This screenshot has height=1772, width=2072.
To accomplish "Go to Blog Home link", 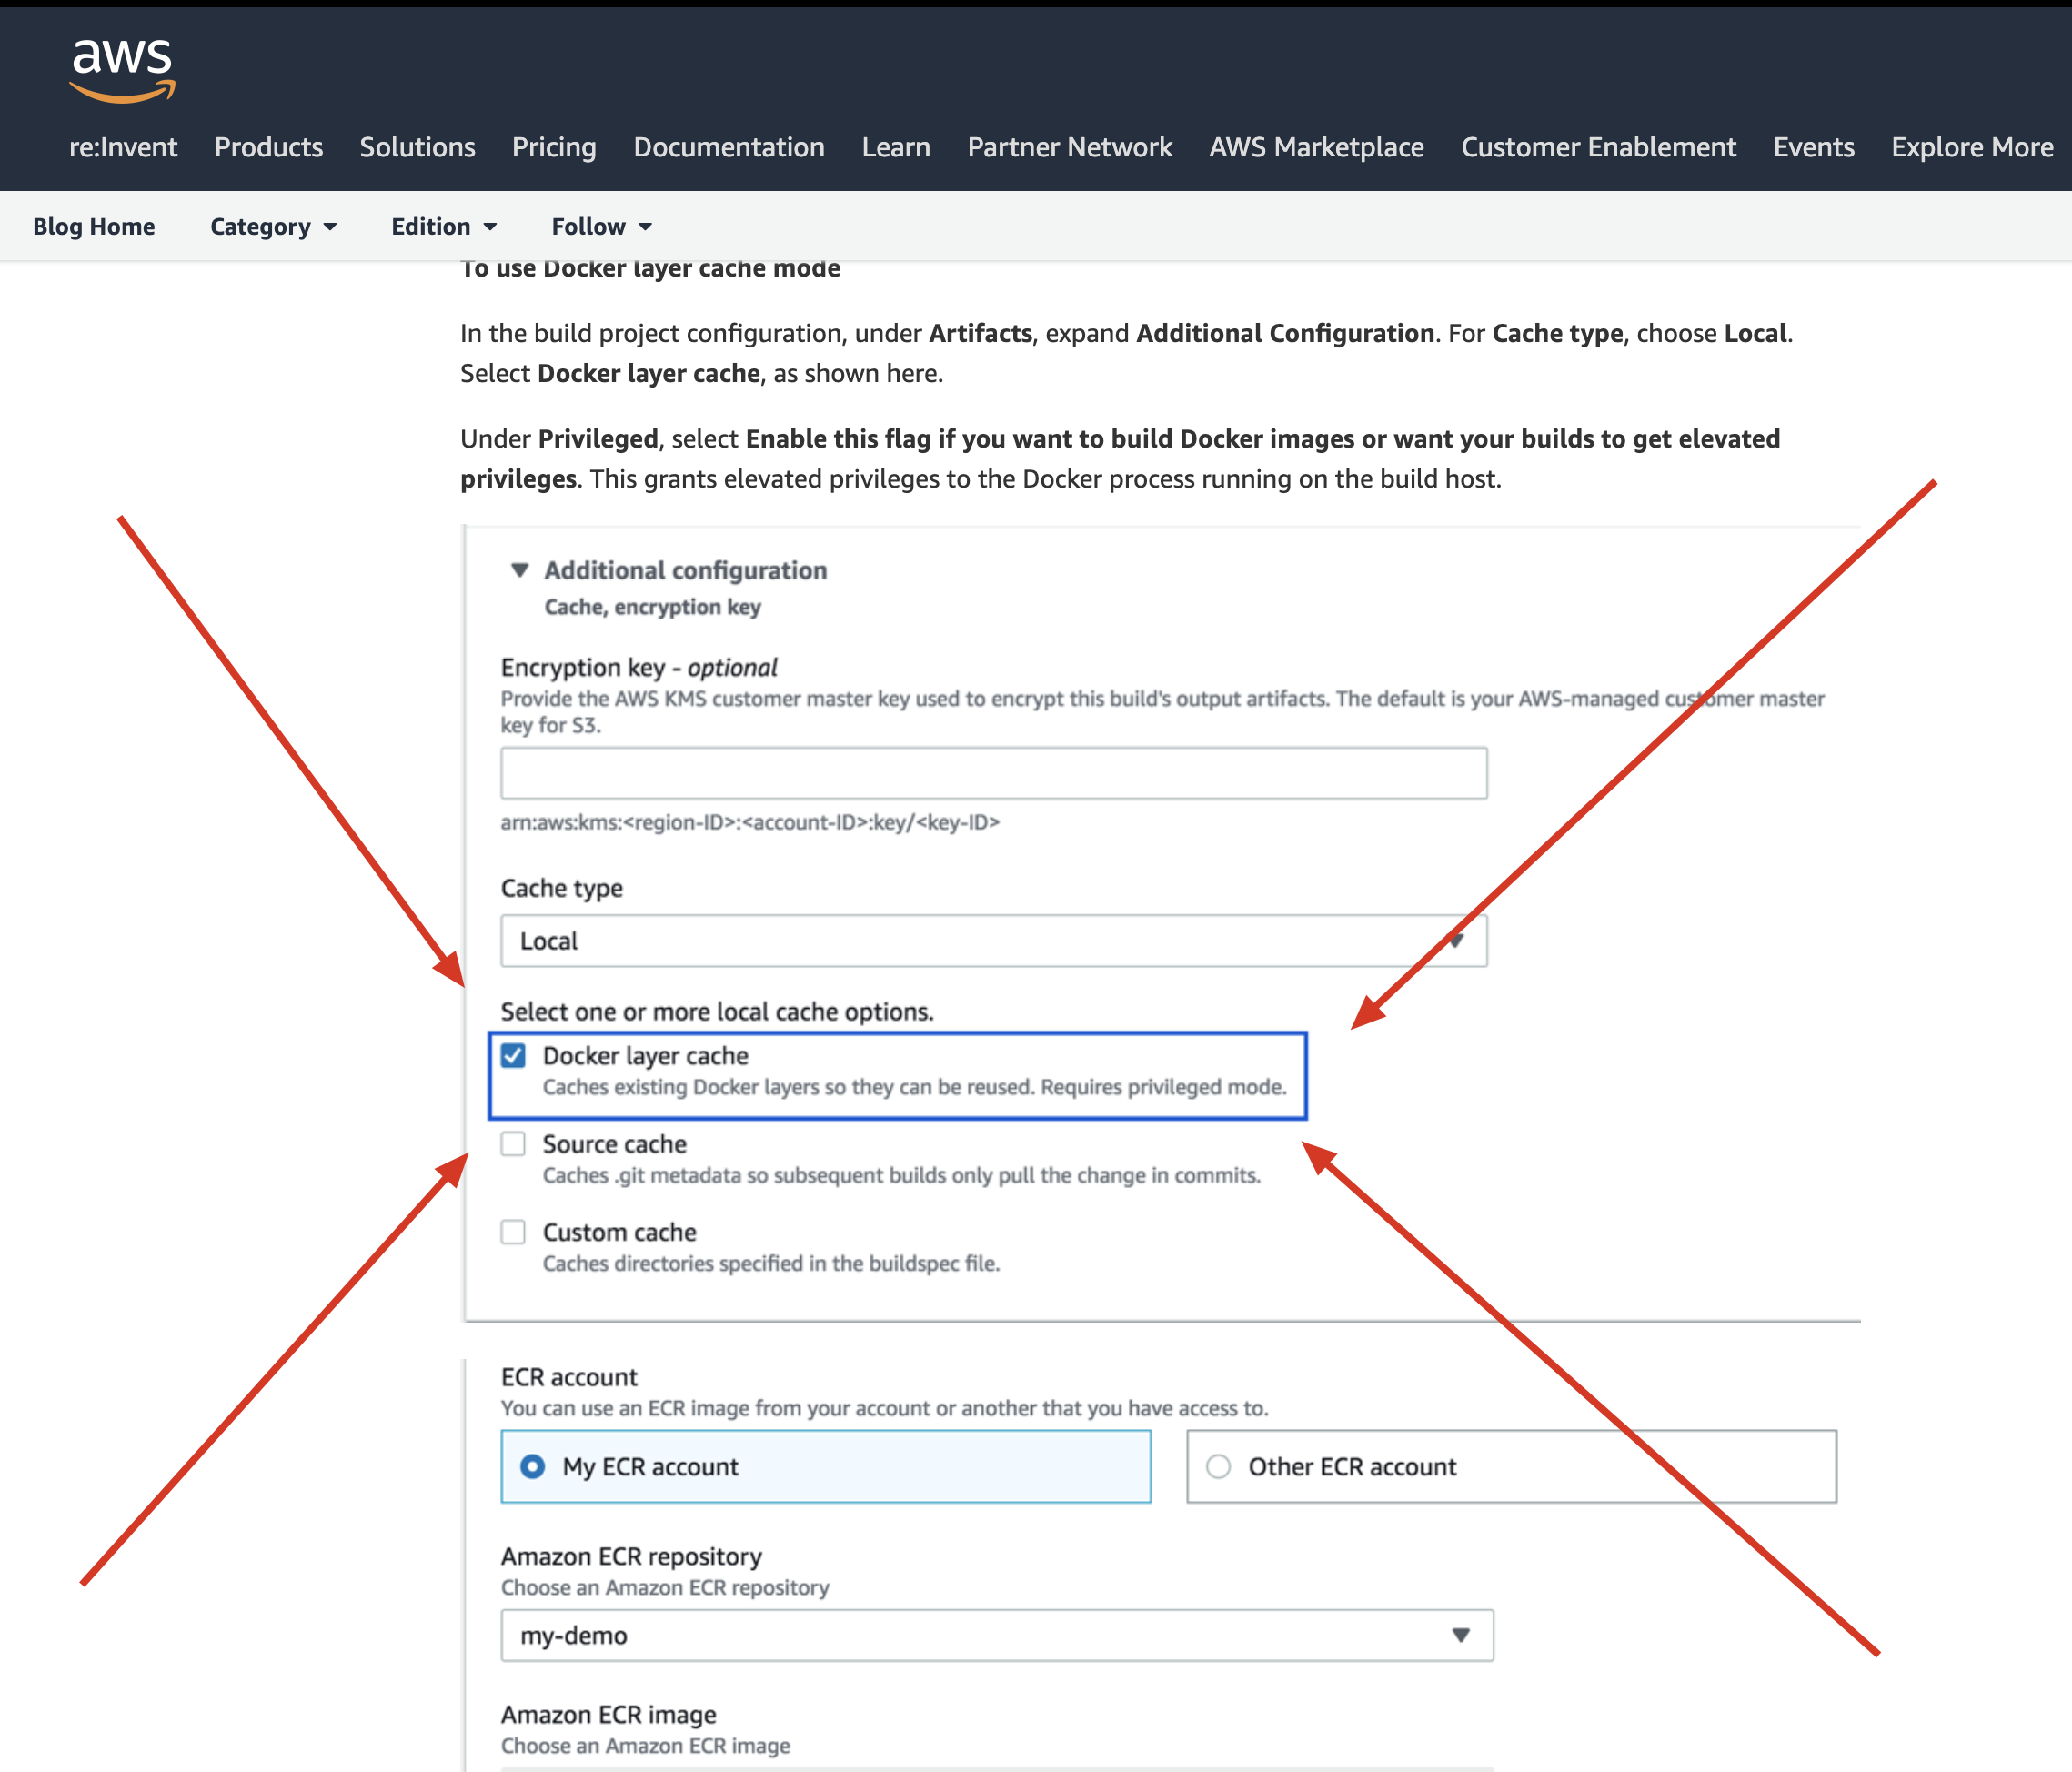I will coord(94,227).
